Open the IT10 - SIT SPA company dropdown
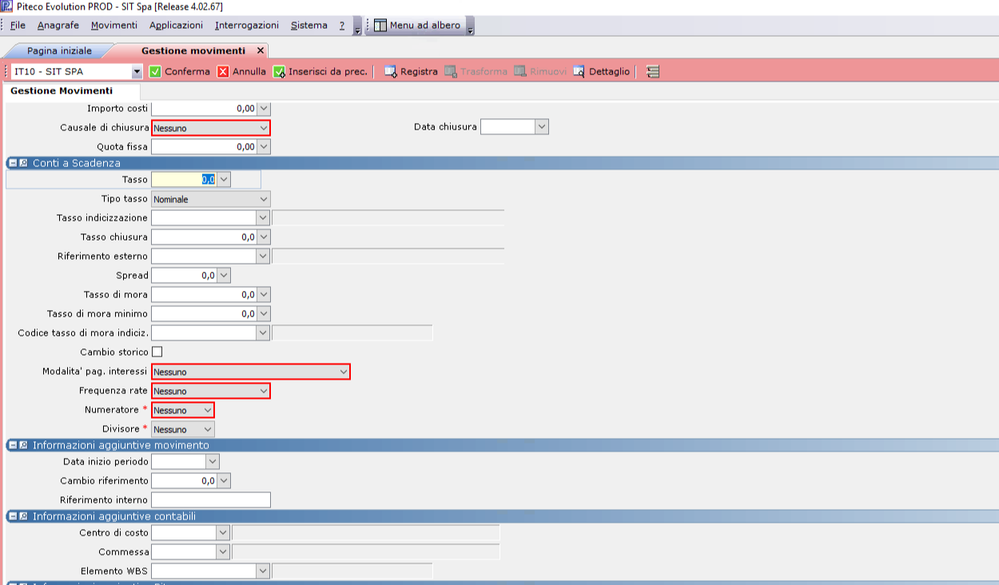The image size is (999, 585). [x=137, y=72]
